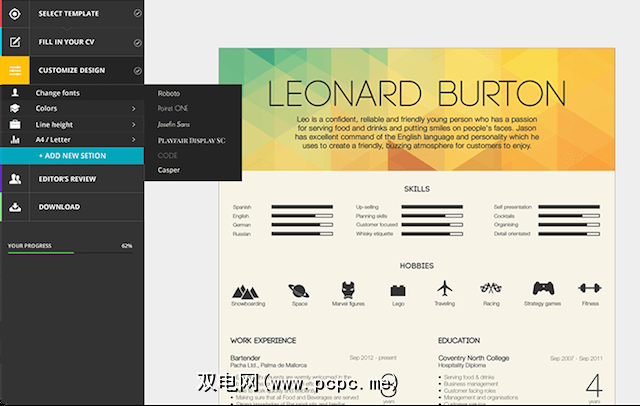Click the Leonard Burton name heading

[417, 93]
